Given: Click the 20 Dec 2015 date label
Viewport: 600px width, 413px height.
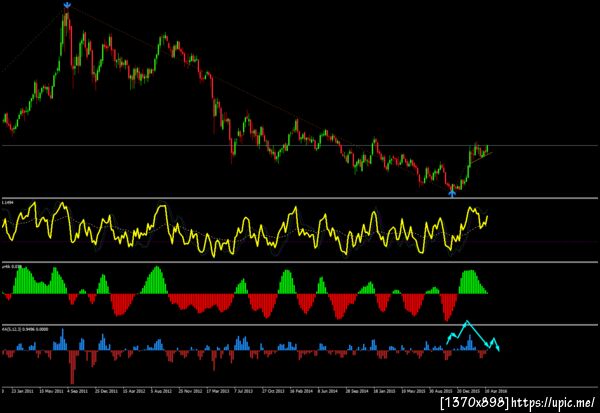Looking at the screenshot, I should (468, 391).
